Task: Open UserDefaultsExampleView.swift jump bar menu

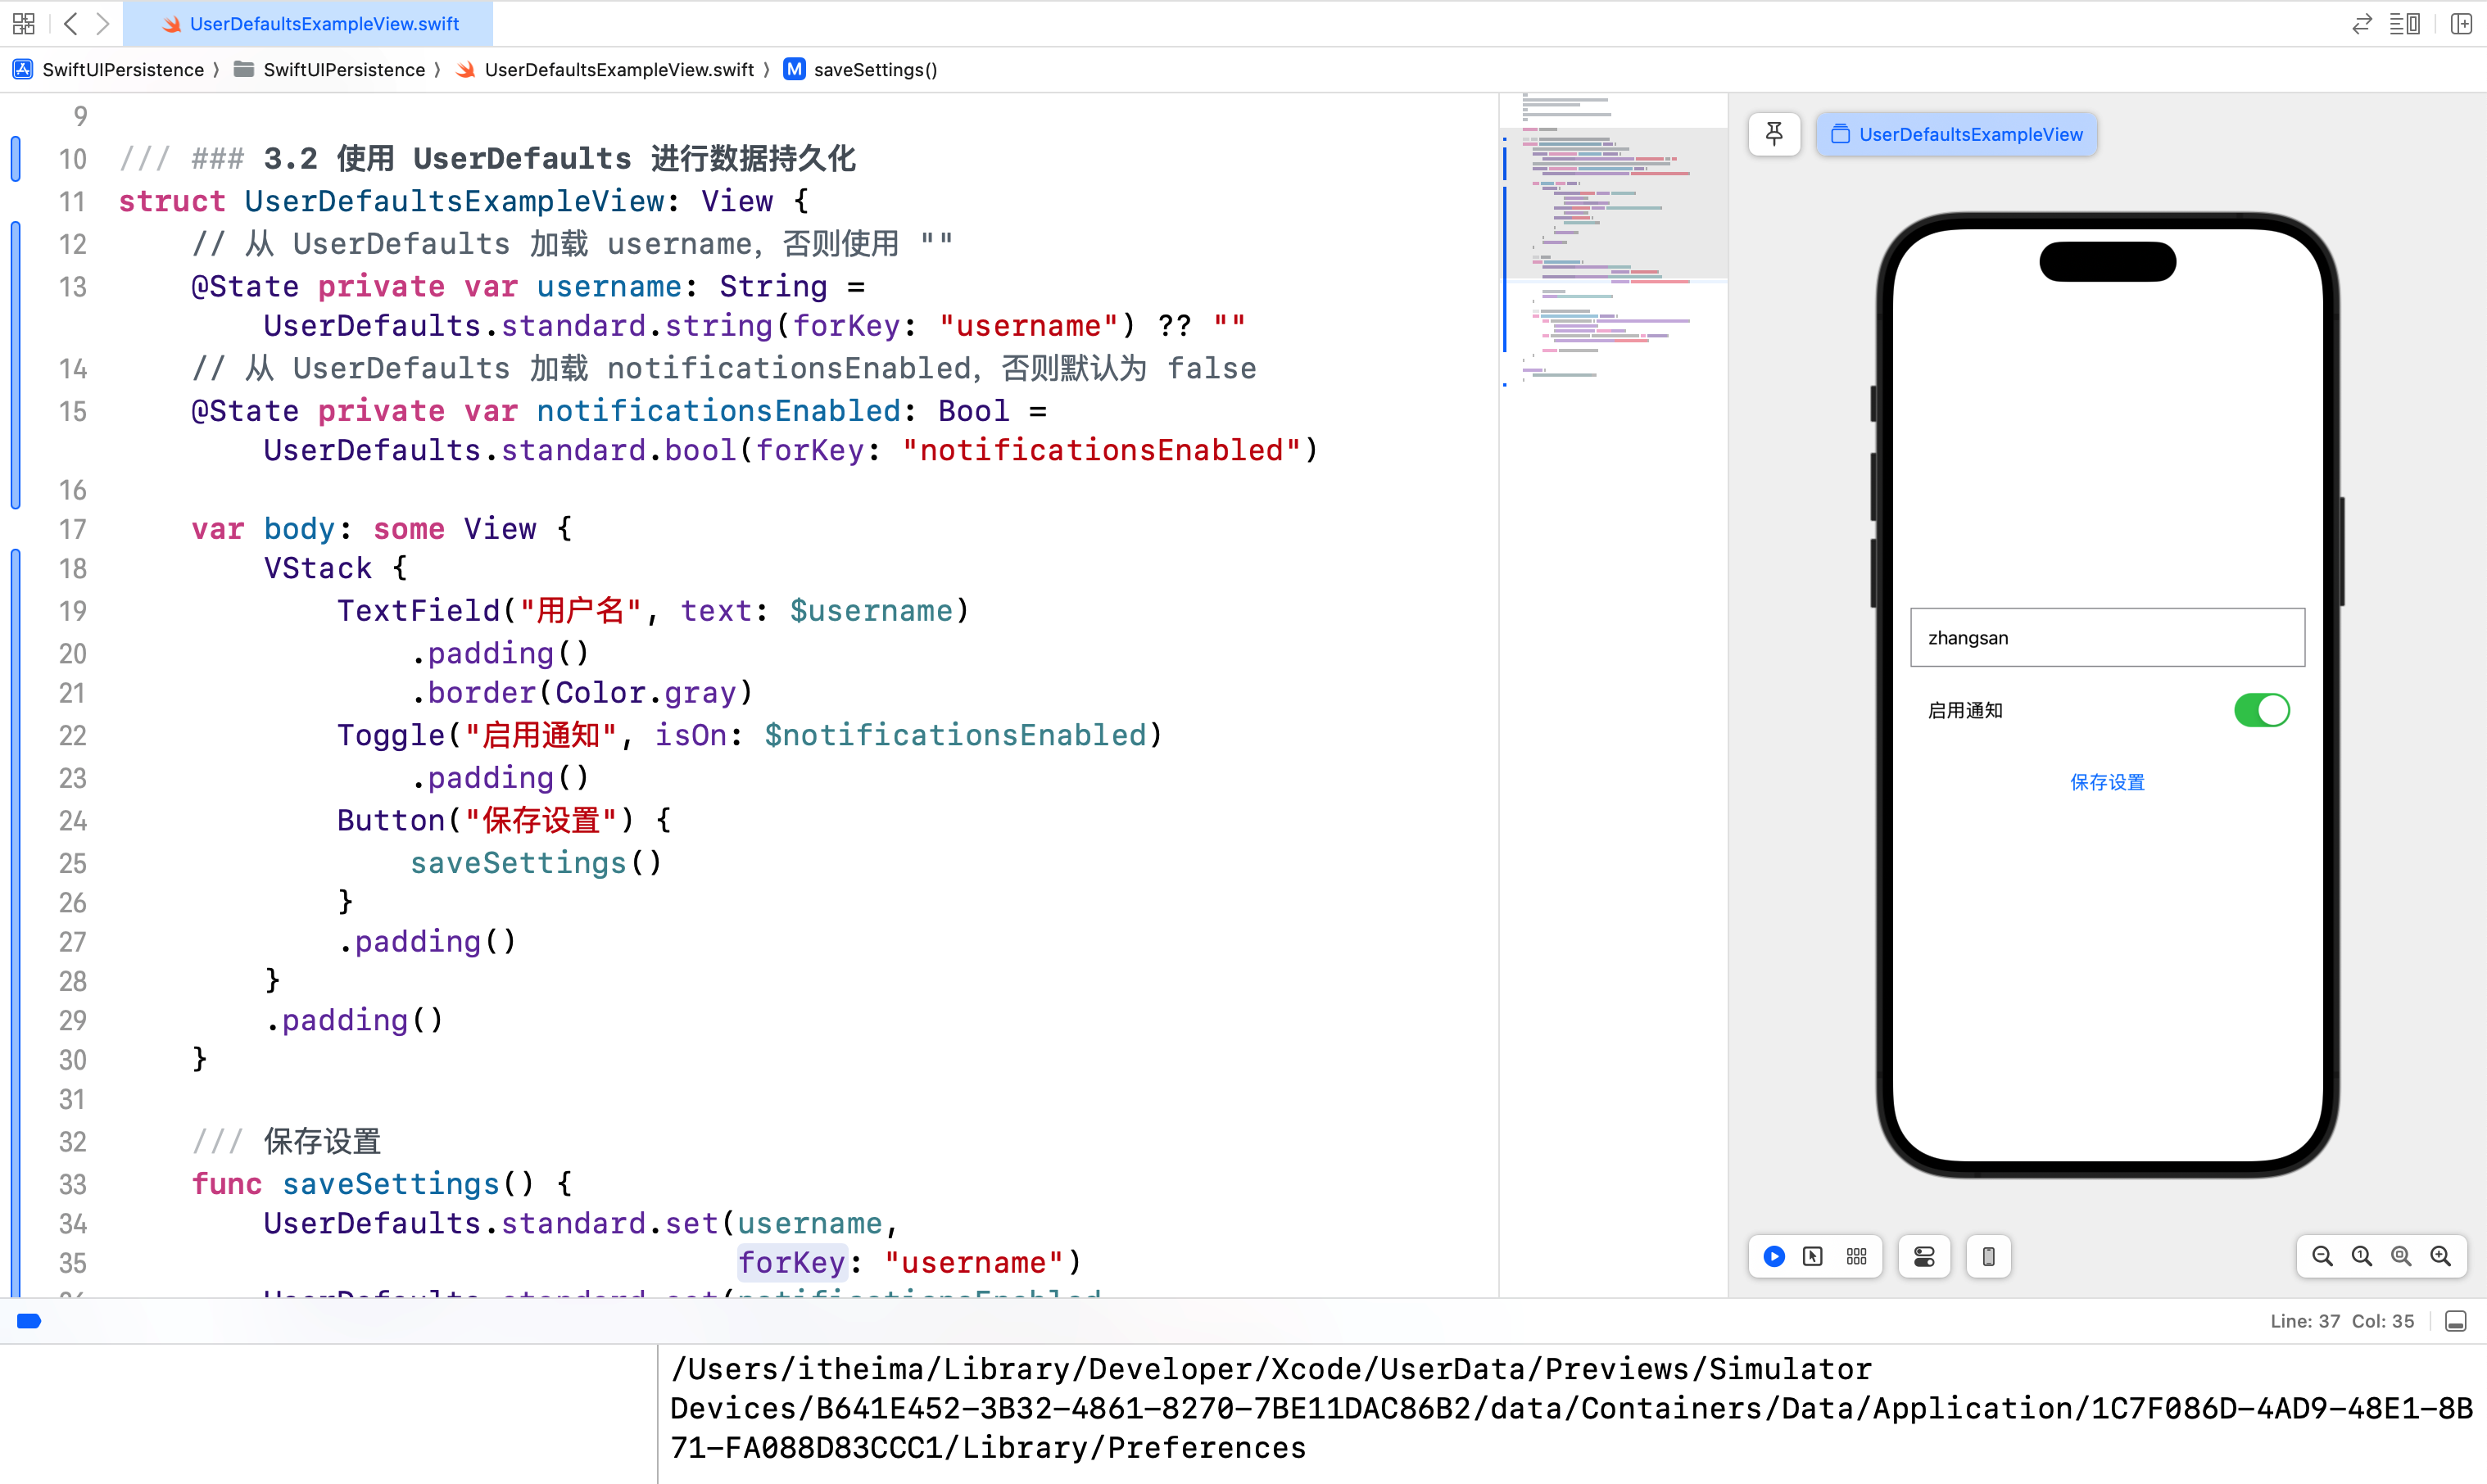Action: click(605, 69)
